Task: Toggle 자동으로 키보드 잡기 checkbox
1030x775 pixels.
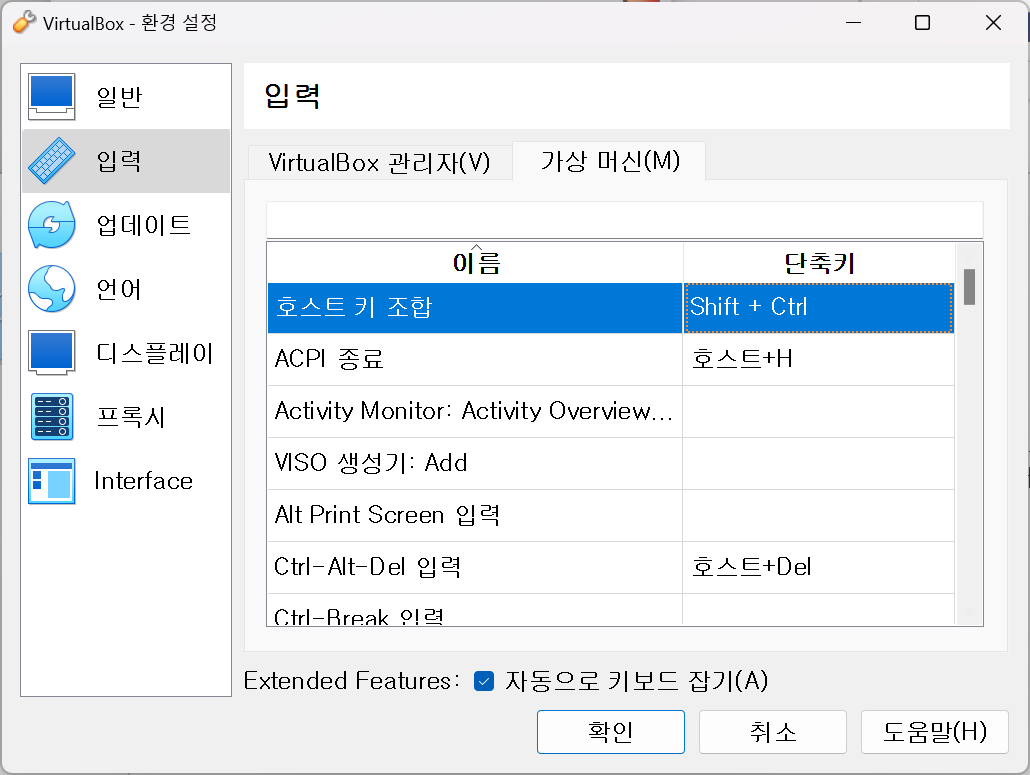Action: coord(484,681)
